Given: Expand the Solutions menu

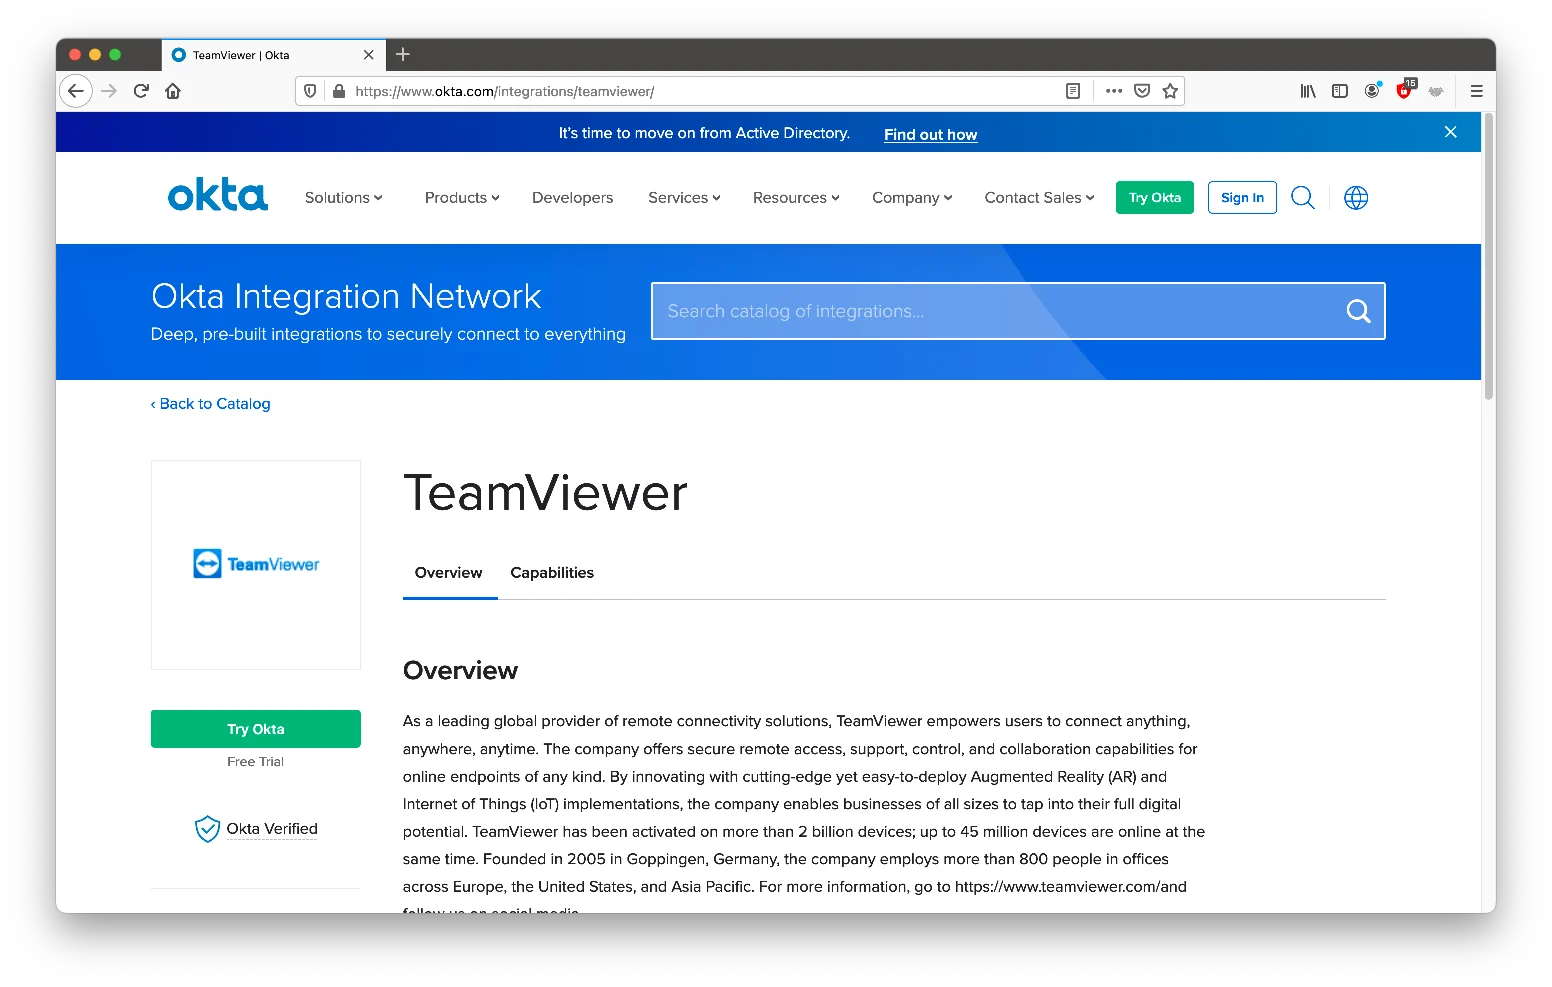Looking at the screenshot, I should [x=344, y=198].
